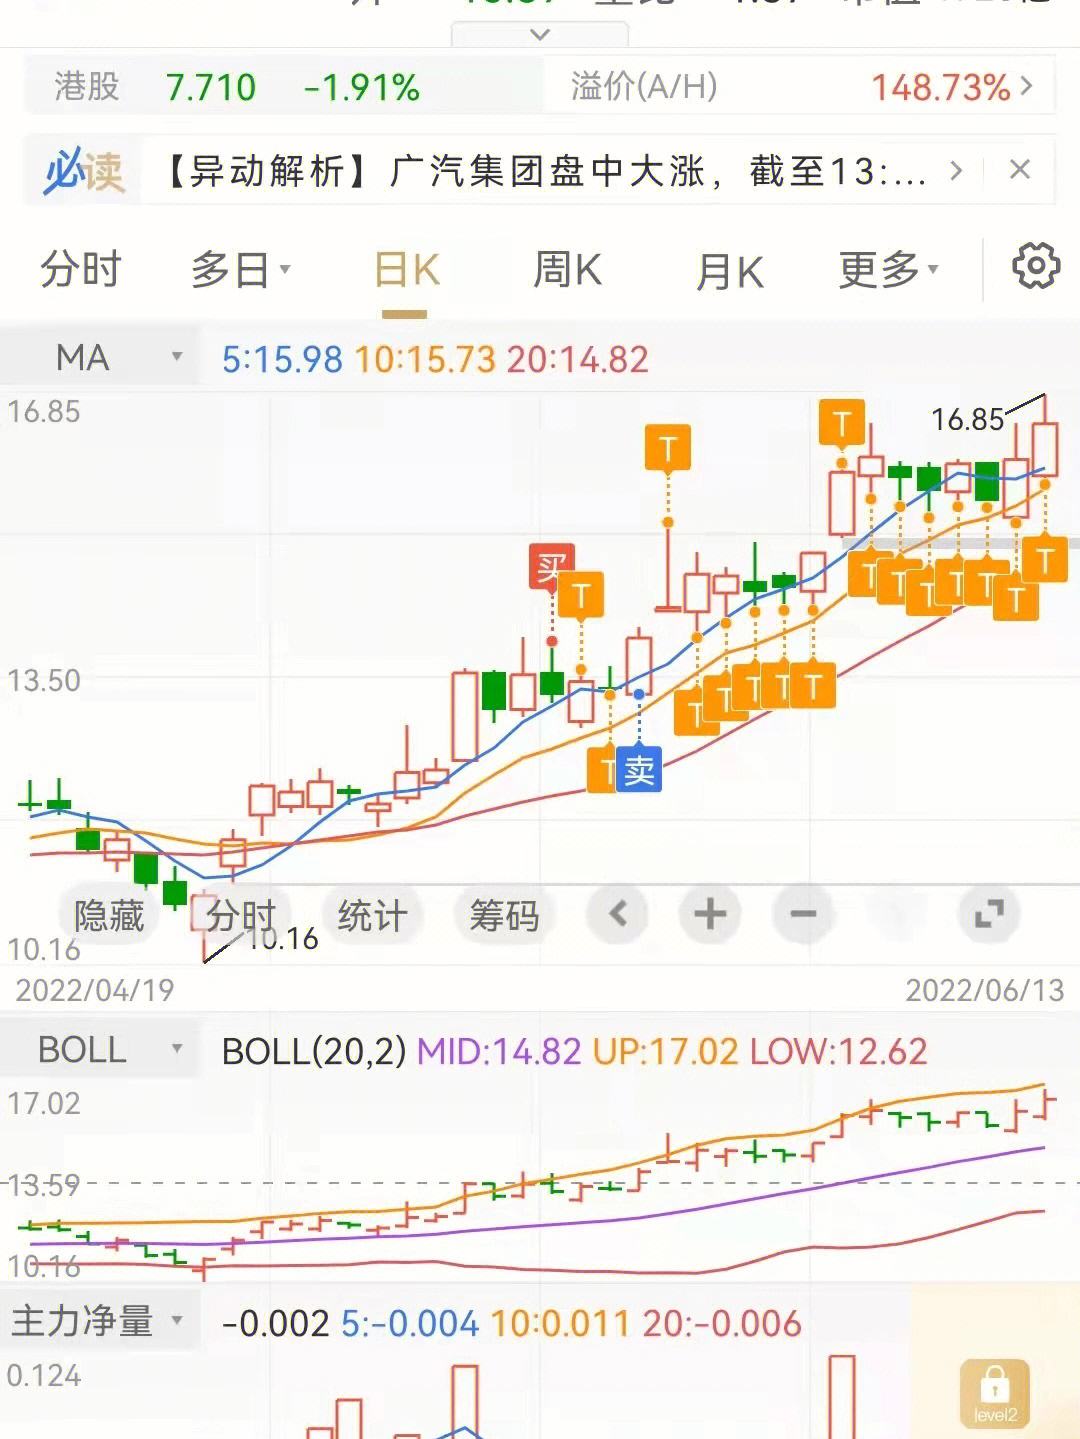Switch to the 周K weekly tab
Image resolution: width=1080 pixels, height=1439 pixels.
pos(567,268)
